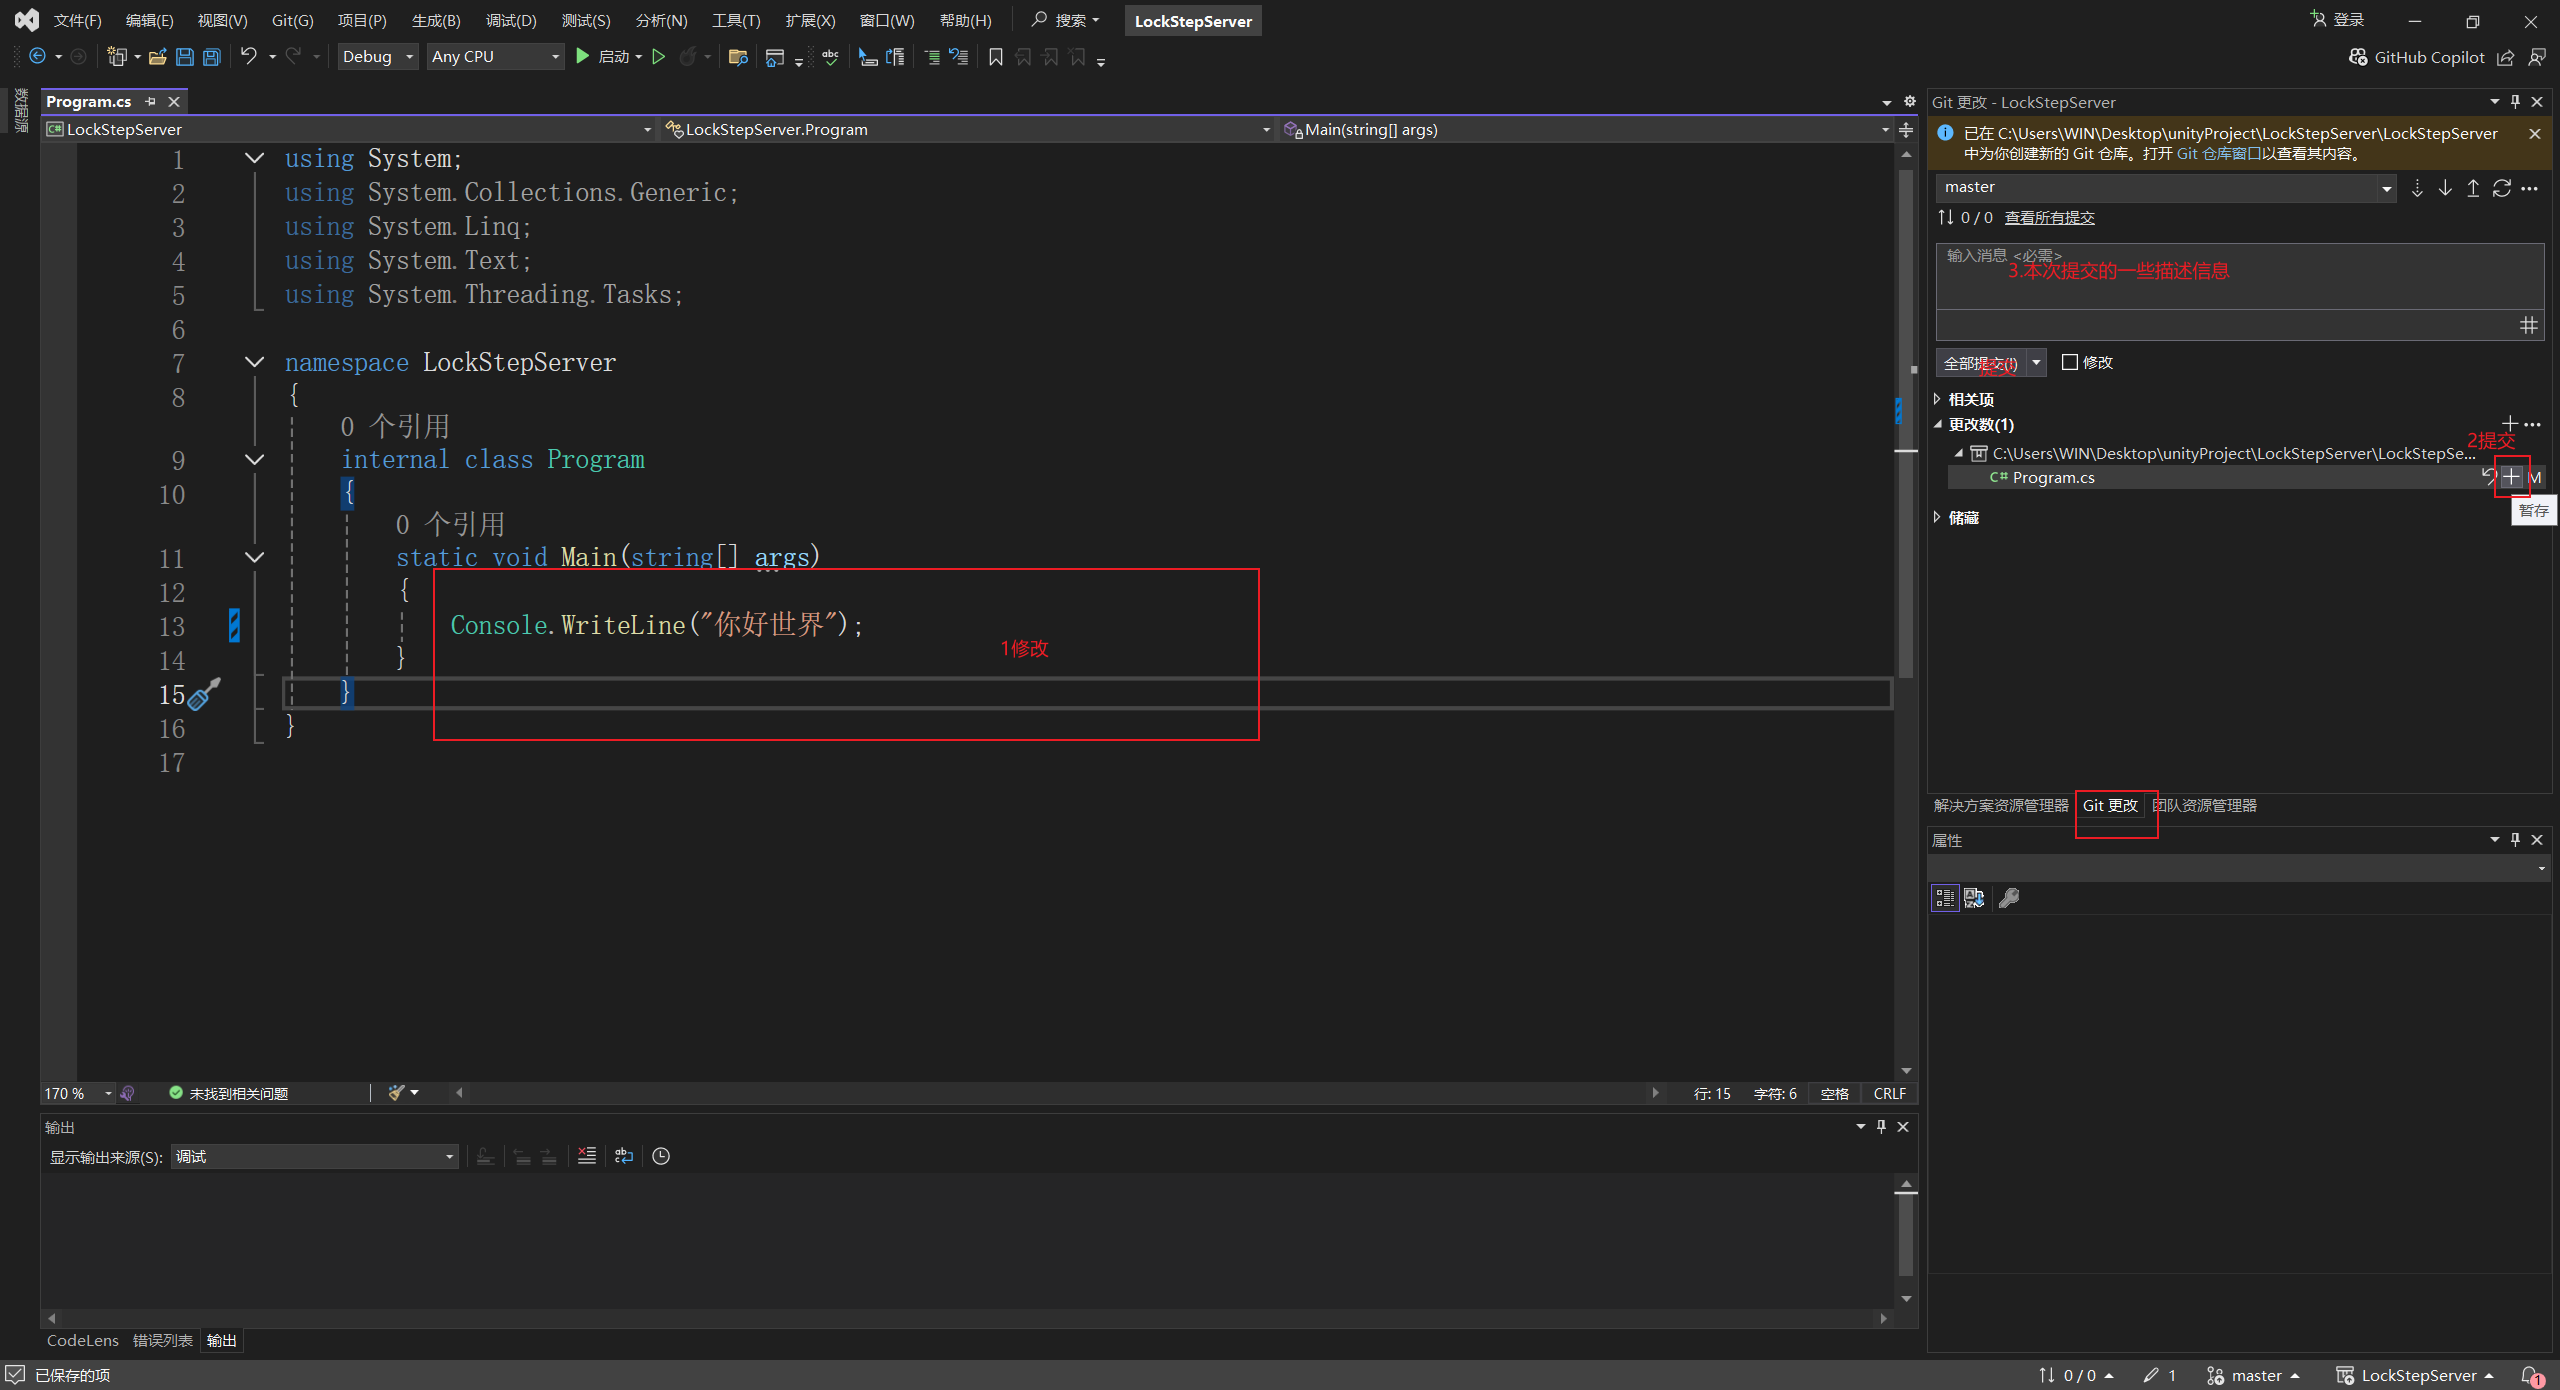This screenshot has width=2560, height=1390.
Task: Open the CodeLens tab at the bottom
Action: [x=83, y=1340]
